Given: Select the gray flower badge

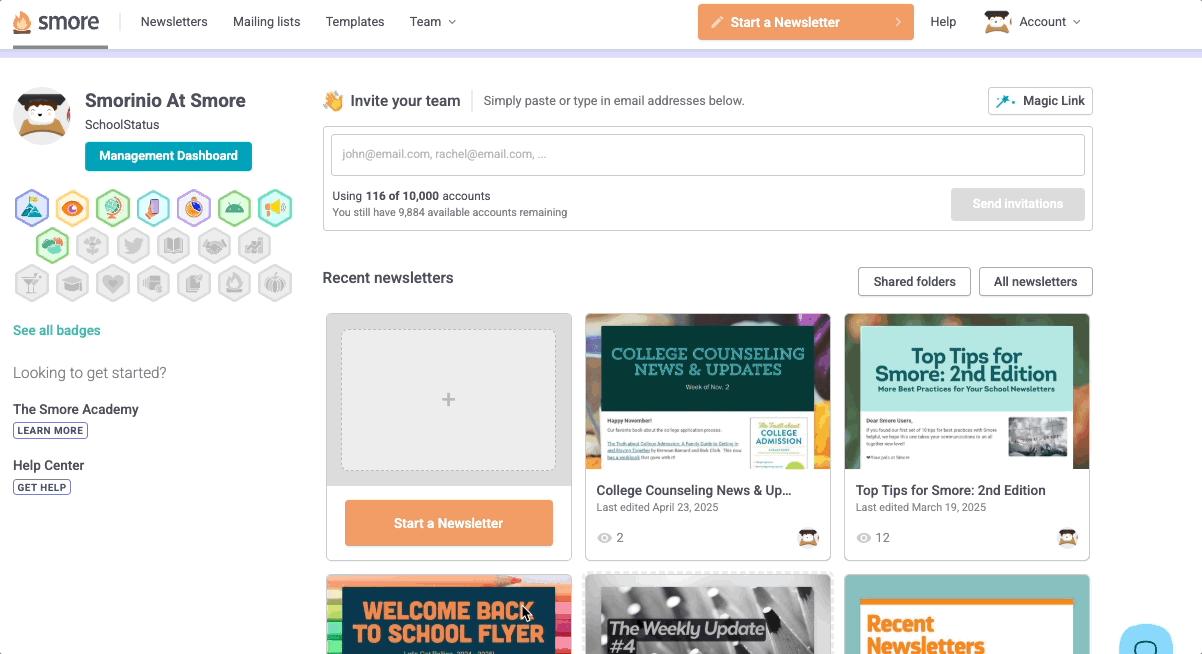Looking at the screenshot, I should point(93,246).
